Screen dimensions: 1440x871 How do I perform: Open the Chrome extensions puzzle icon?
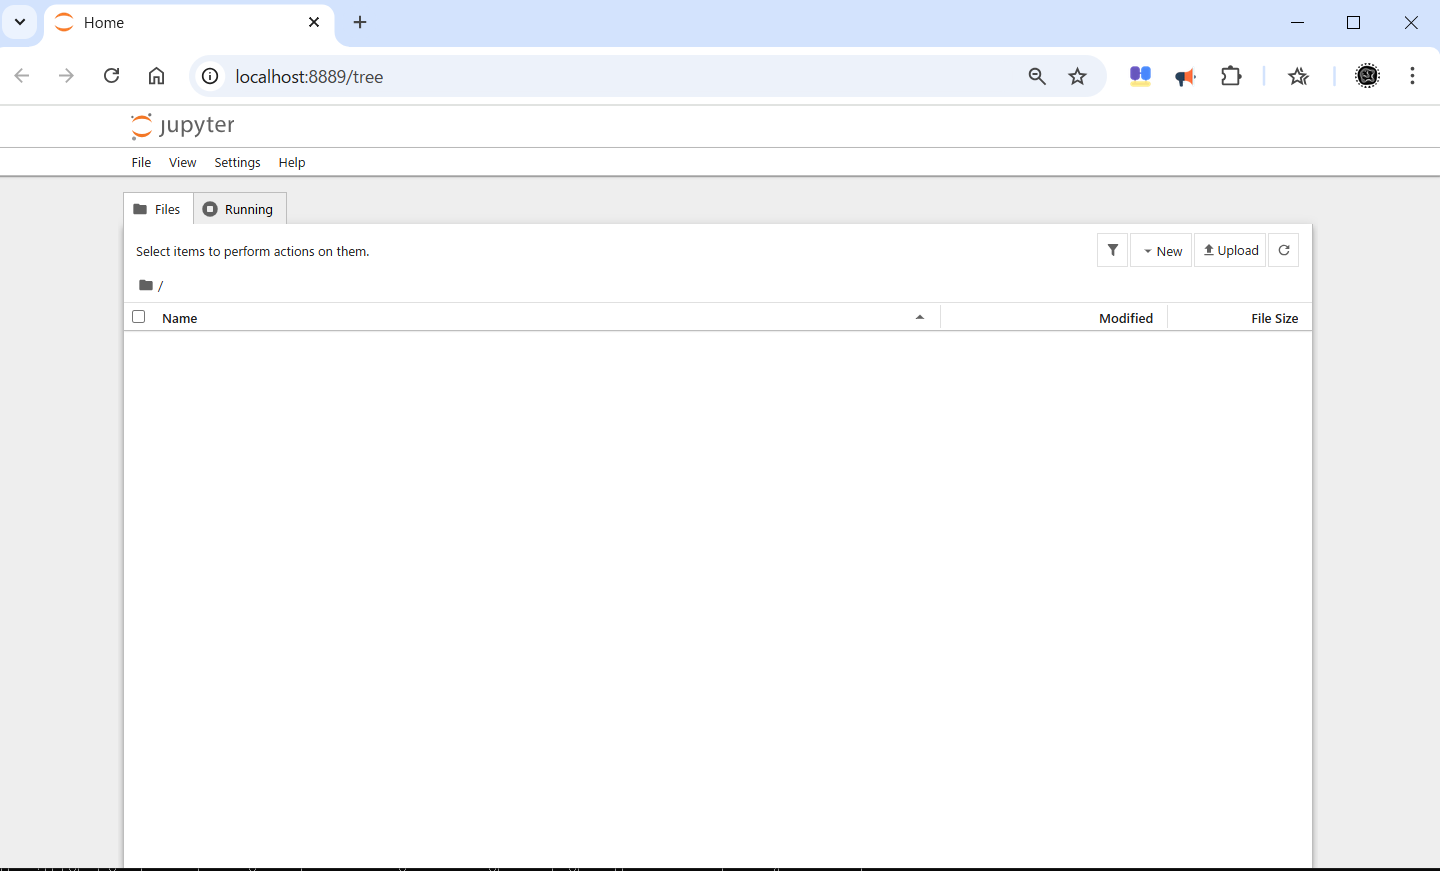pyautogui.click(x=1231, y=75)
